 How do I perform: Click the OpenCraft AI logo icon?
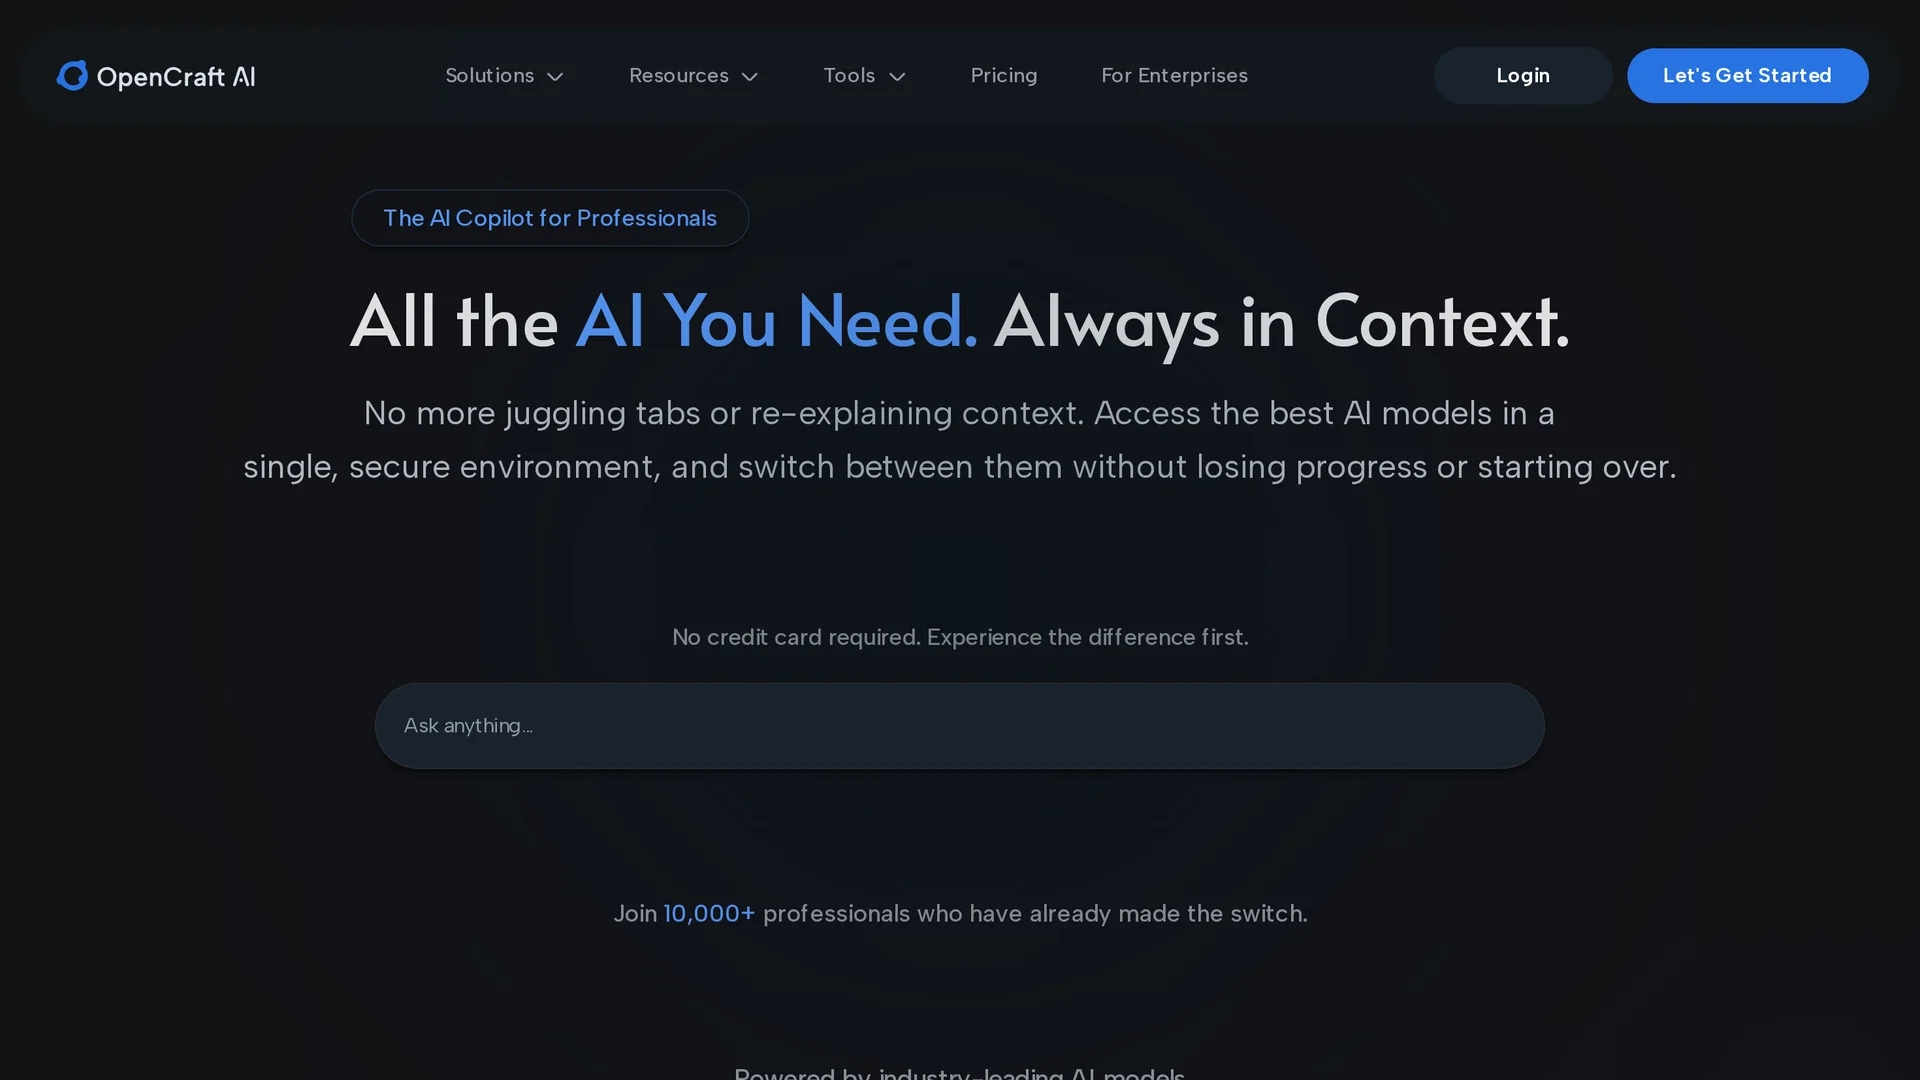[72, 76]
